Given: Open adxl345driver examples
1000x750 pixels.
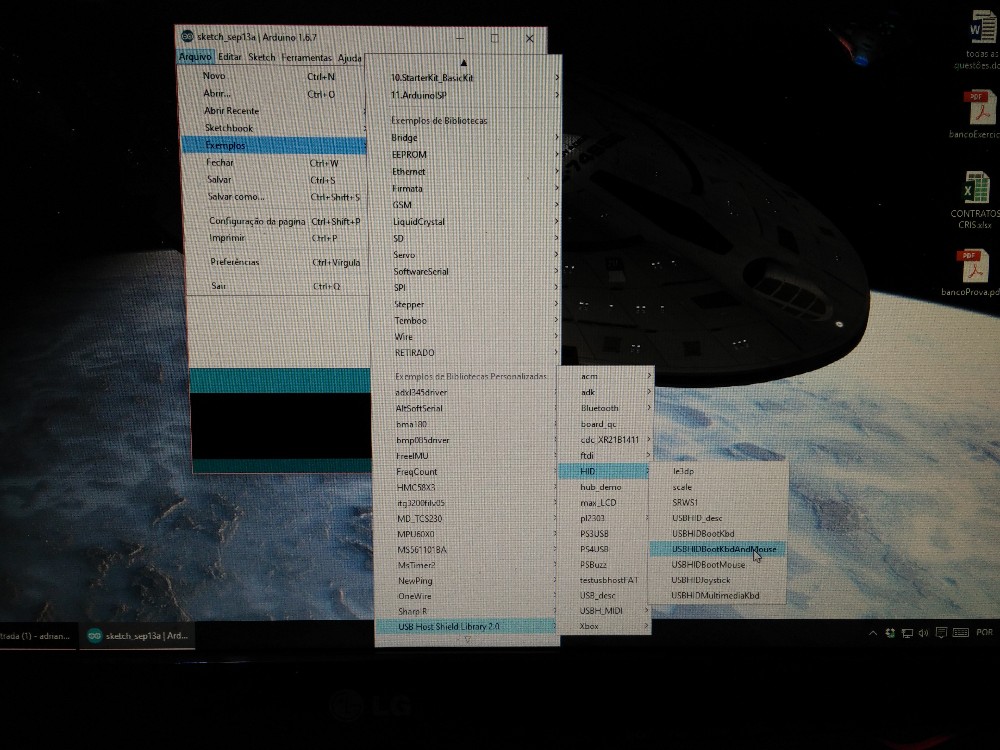Looking at the screenshot, I should [x=466, y=393].
